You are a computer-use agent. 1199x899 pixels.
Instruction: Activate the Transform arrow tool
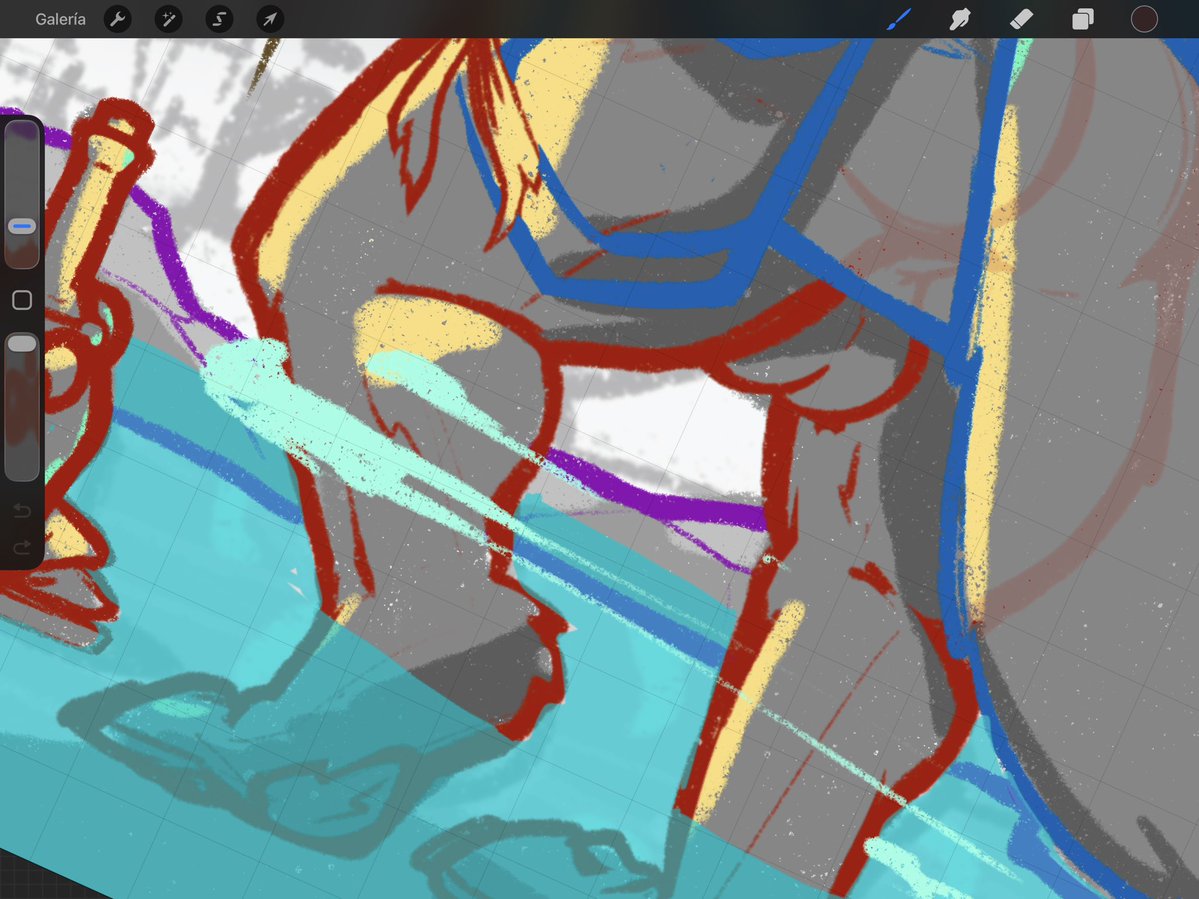tap(270, 19)
